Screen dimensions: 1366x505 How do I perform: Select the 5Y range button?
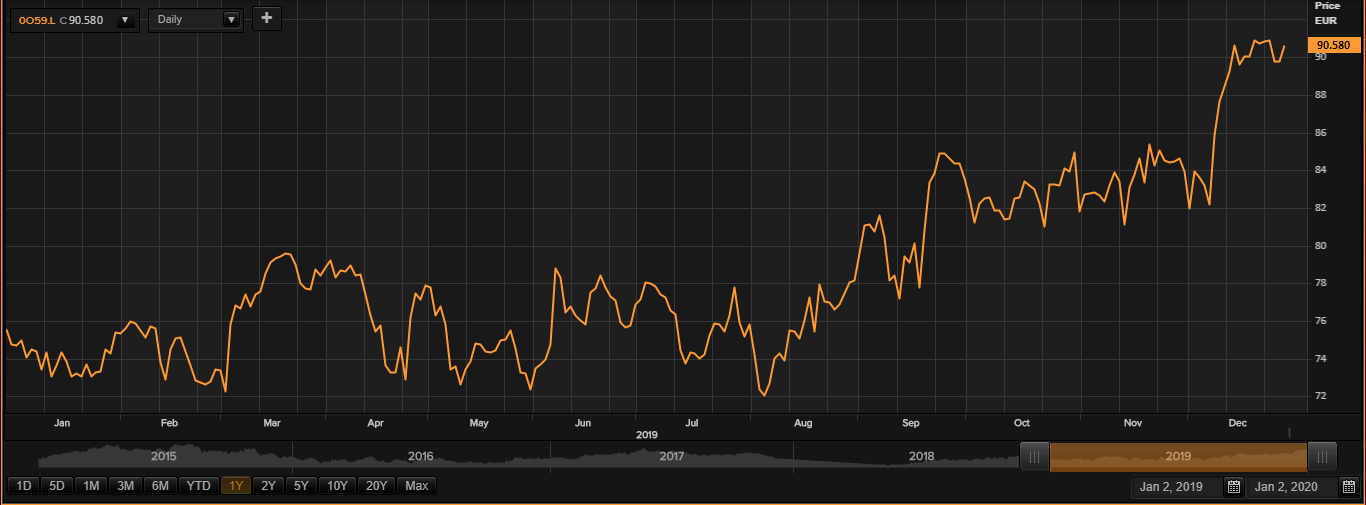pyautogui.click(x=300, y=486)
